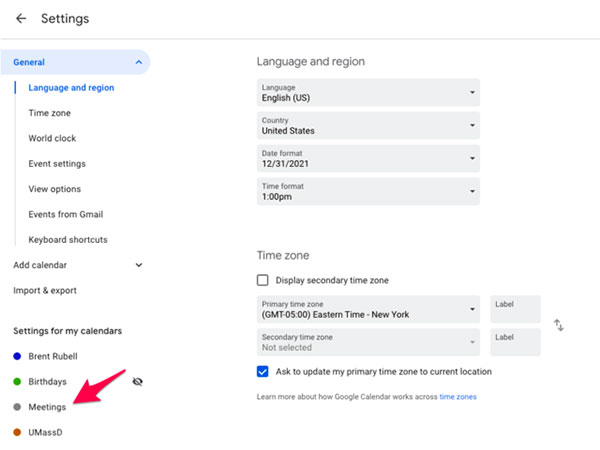The width and height of the screenshot is (600, 450).
Task: Open the Language dropdown
Action: 367,93
